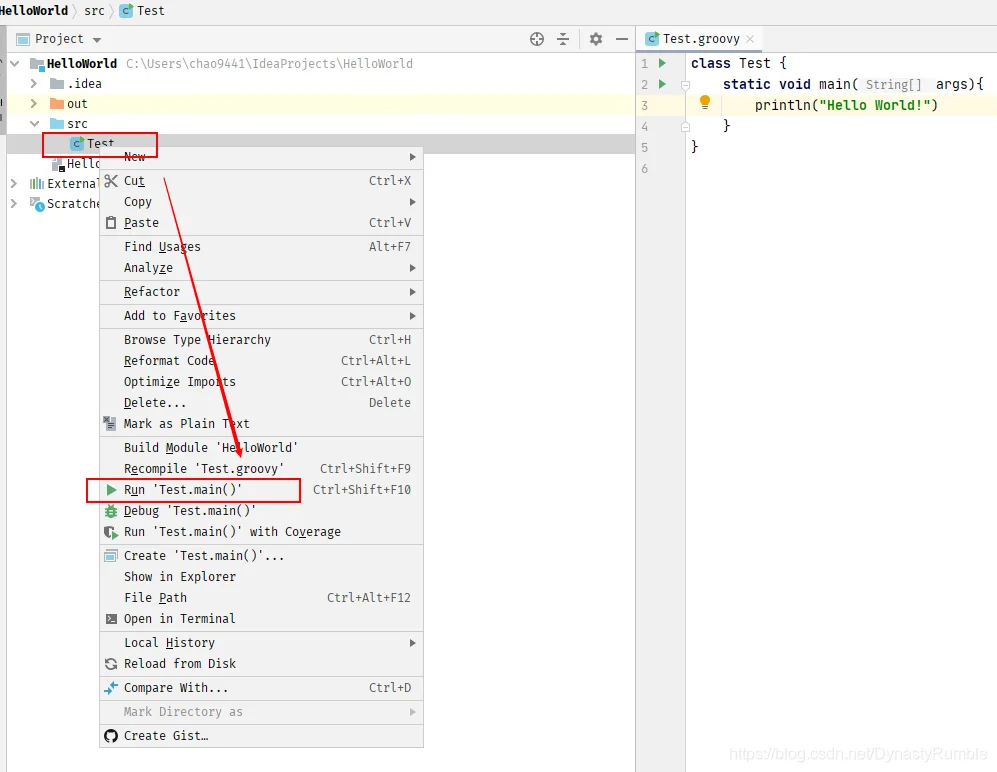This screenshot has height=772, width=997.
Task: Close the Test.groovy editor tab
Action: pyautogui.click(x=750, y=39)
